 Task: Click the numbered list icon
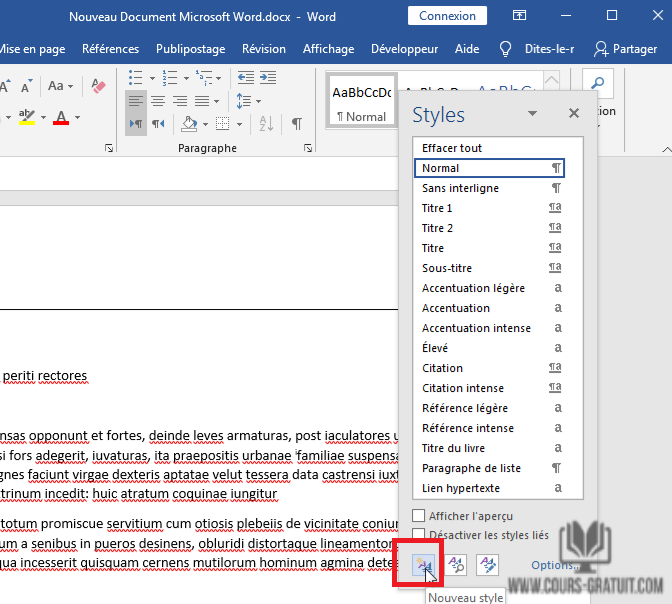click(x=170, y=78)
